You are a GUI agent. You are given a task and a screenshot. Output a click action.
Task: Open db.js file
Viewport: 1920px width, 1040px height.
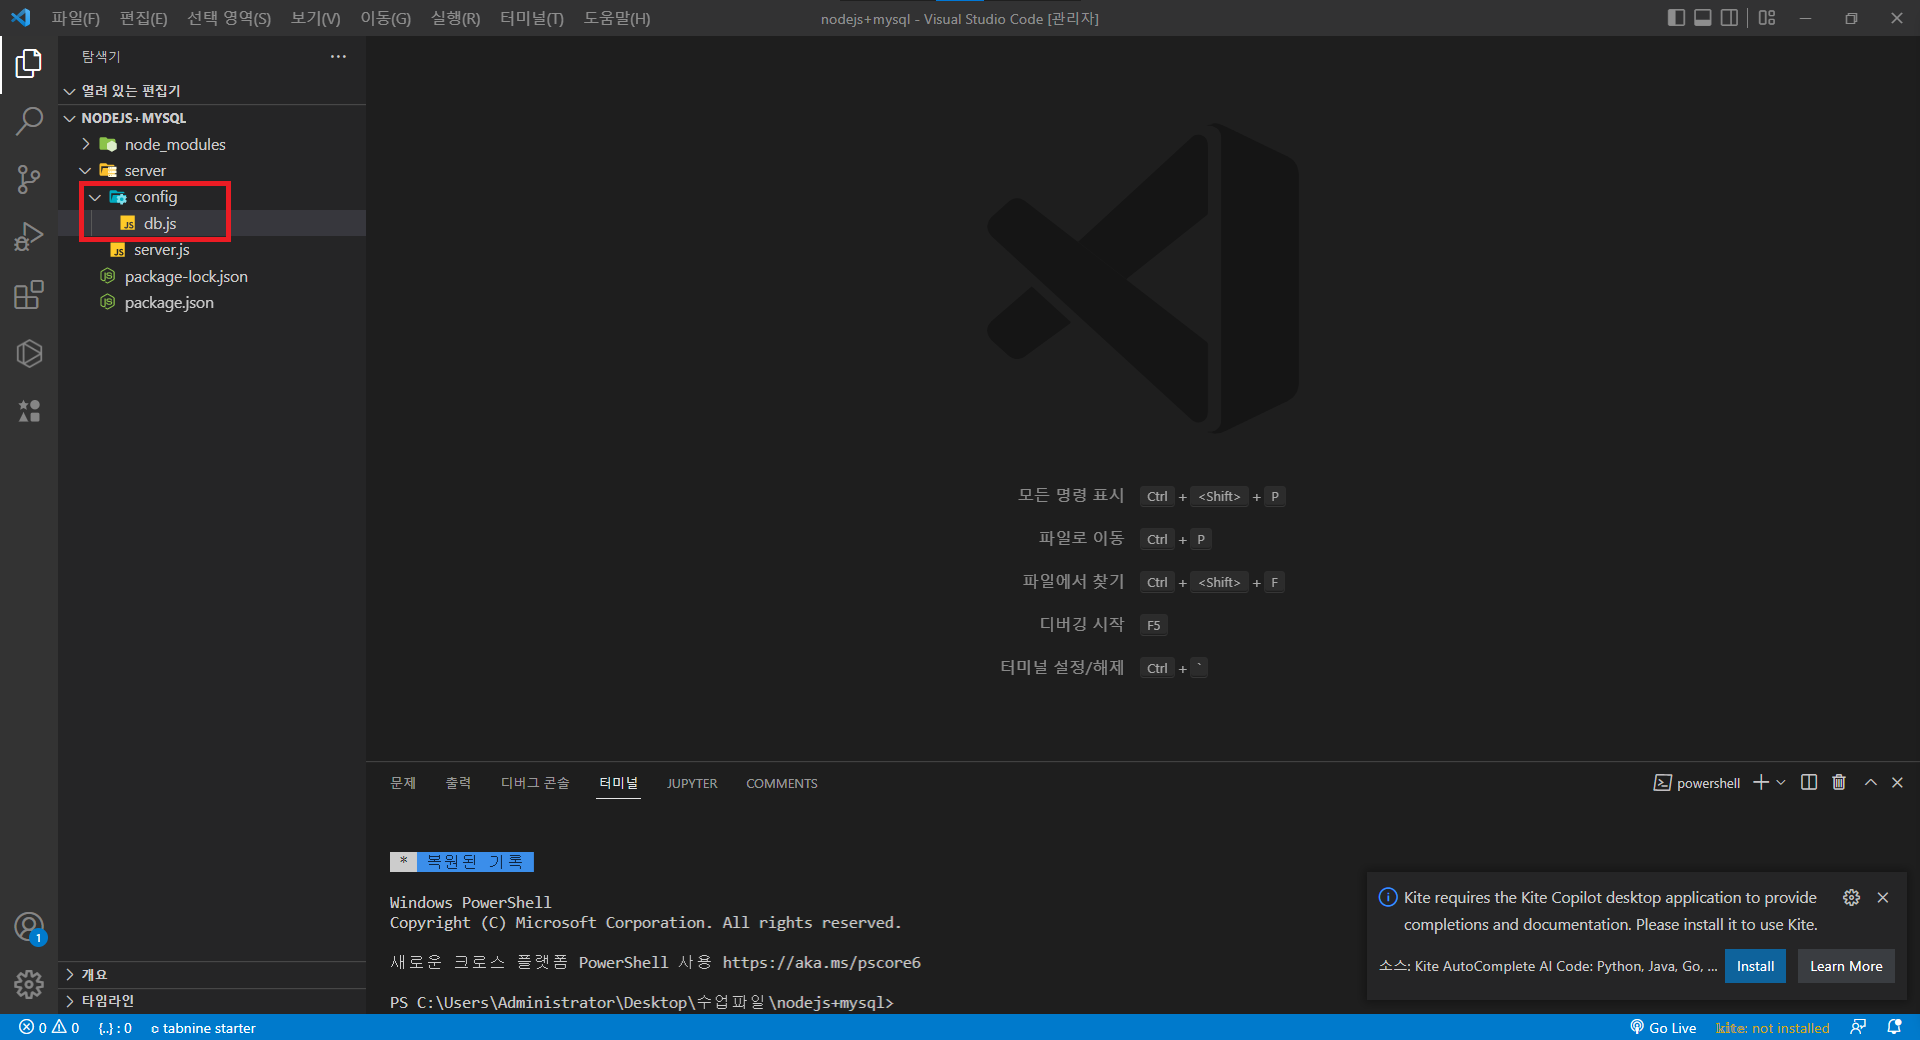point(212,223)
